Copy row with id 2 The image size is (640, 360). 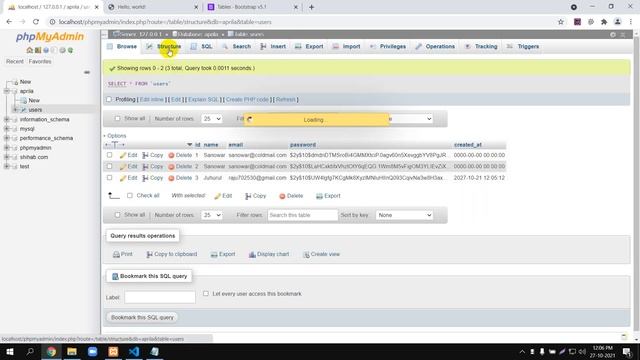coord(153,167)
